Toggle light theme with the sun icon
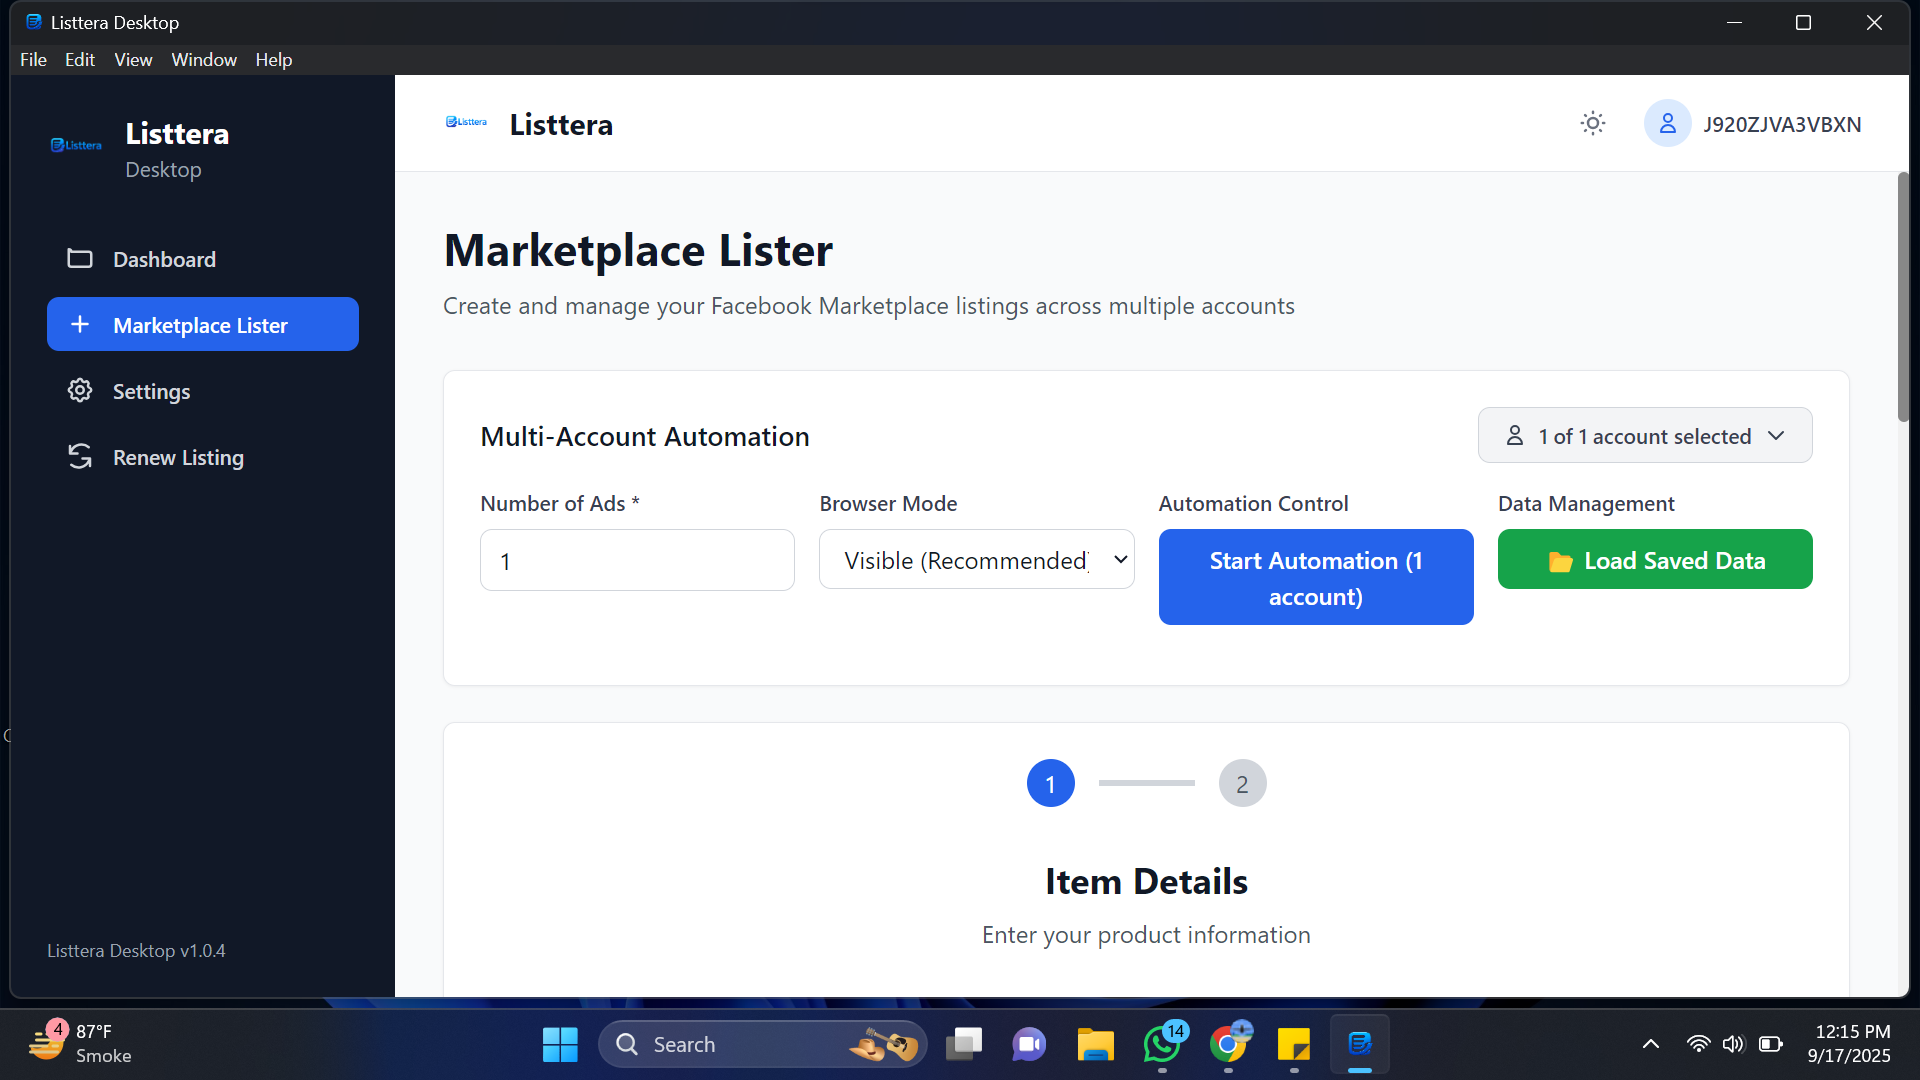Viewport: 1920px width, 1080px height. coord(1592,123)
